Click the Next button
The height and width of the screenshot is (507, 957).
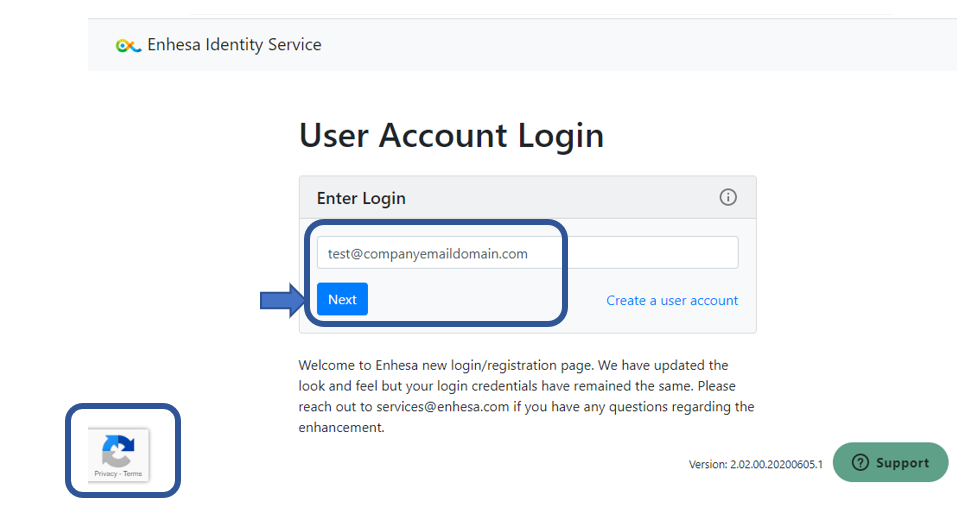point(342,299)
